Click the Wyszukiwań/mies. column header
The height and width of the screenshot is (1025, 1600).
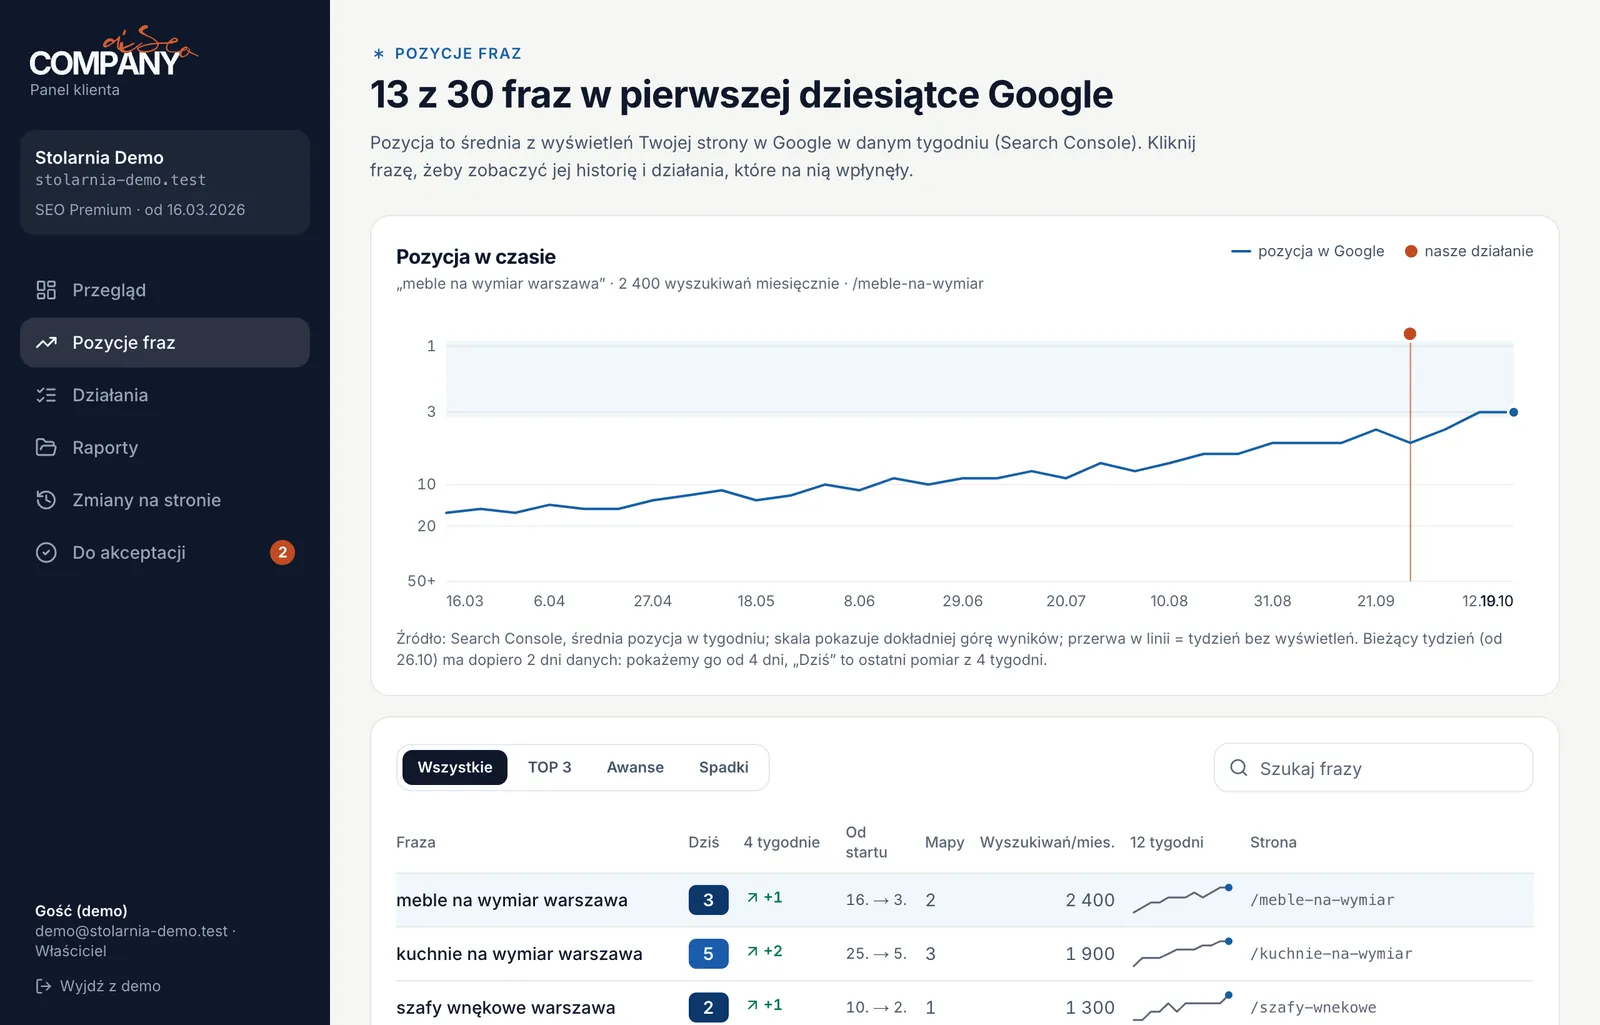[1047, 842]
